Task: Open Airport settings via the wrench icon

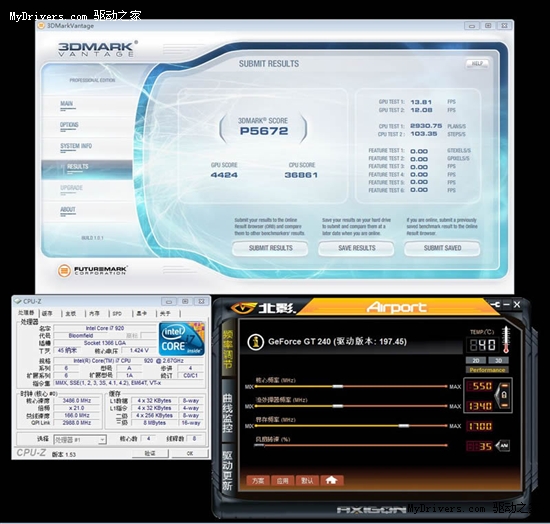Action: click(495, 304)
